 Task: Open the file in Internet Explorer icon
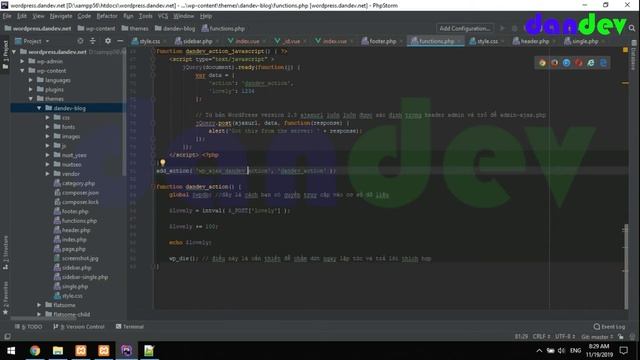tap(591, 63)
